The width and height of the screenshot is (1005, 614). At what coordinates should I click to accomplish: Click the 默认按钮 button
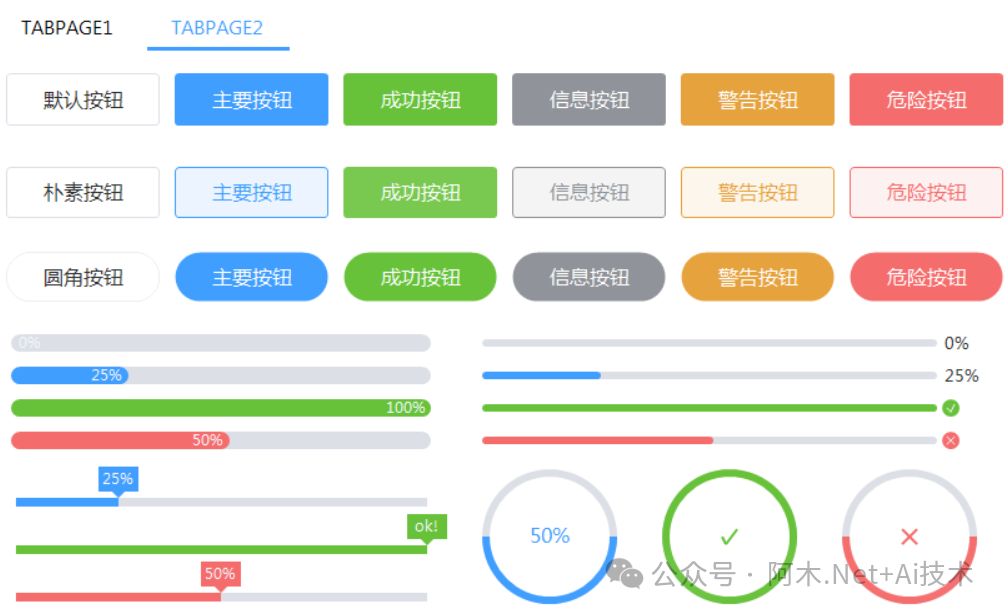(83, 100)
